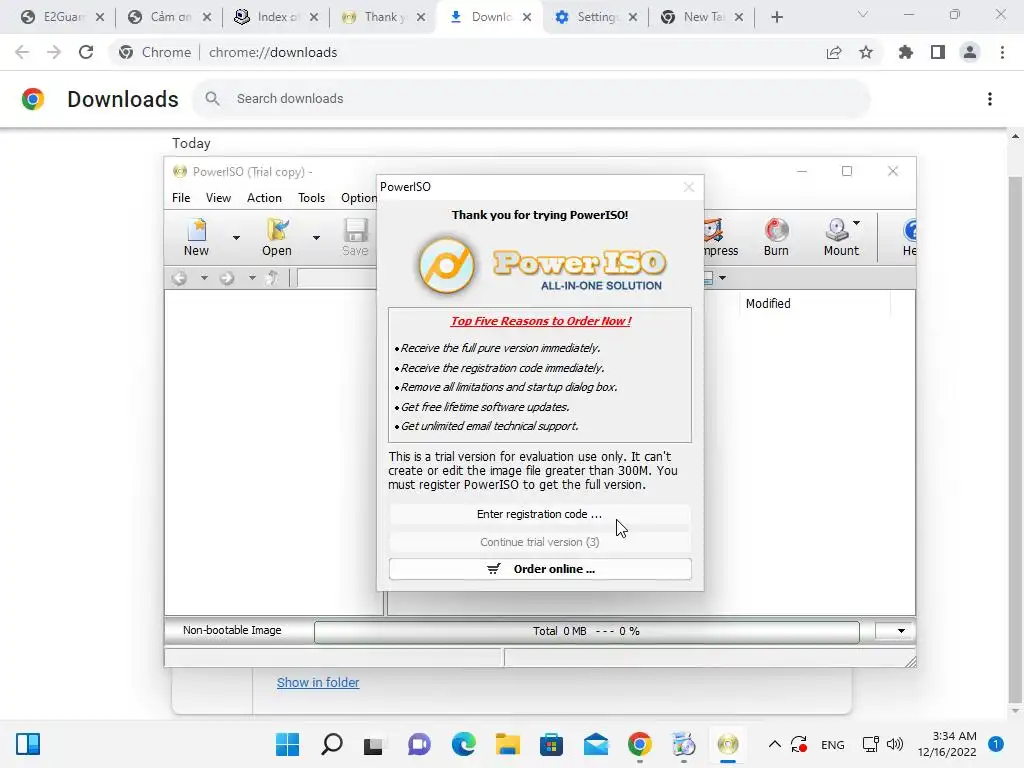
Task: Open the Tools menu in PowerISO
Action: pos(312,198)
